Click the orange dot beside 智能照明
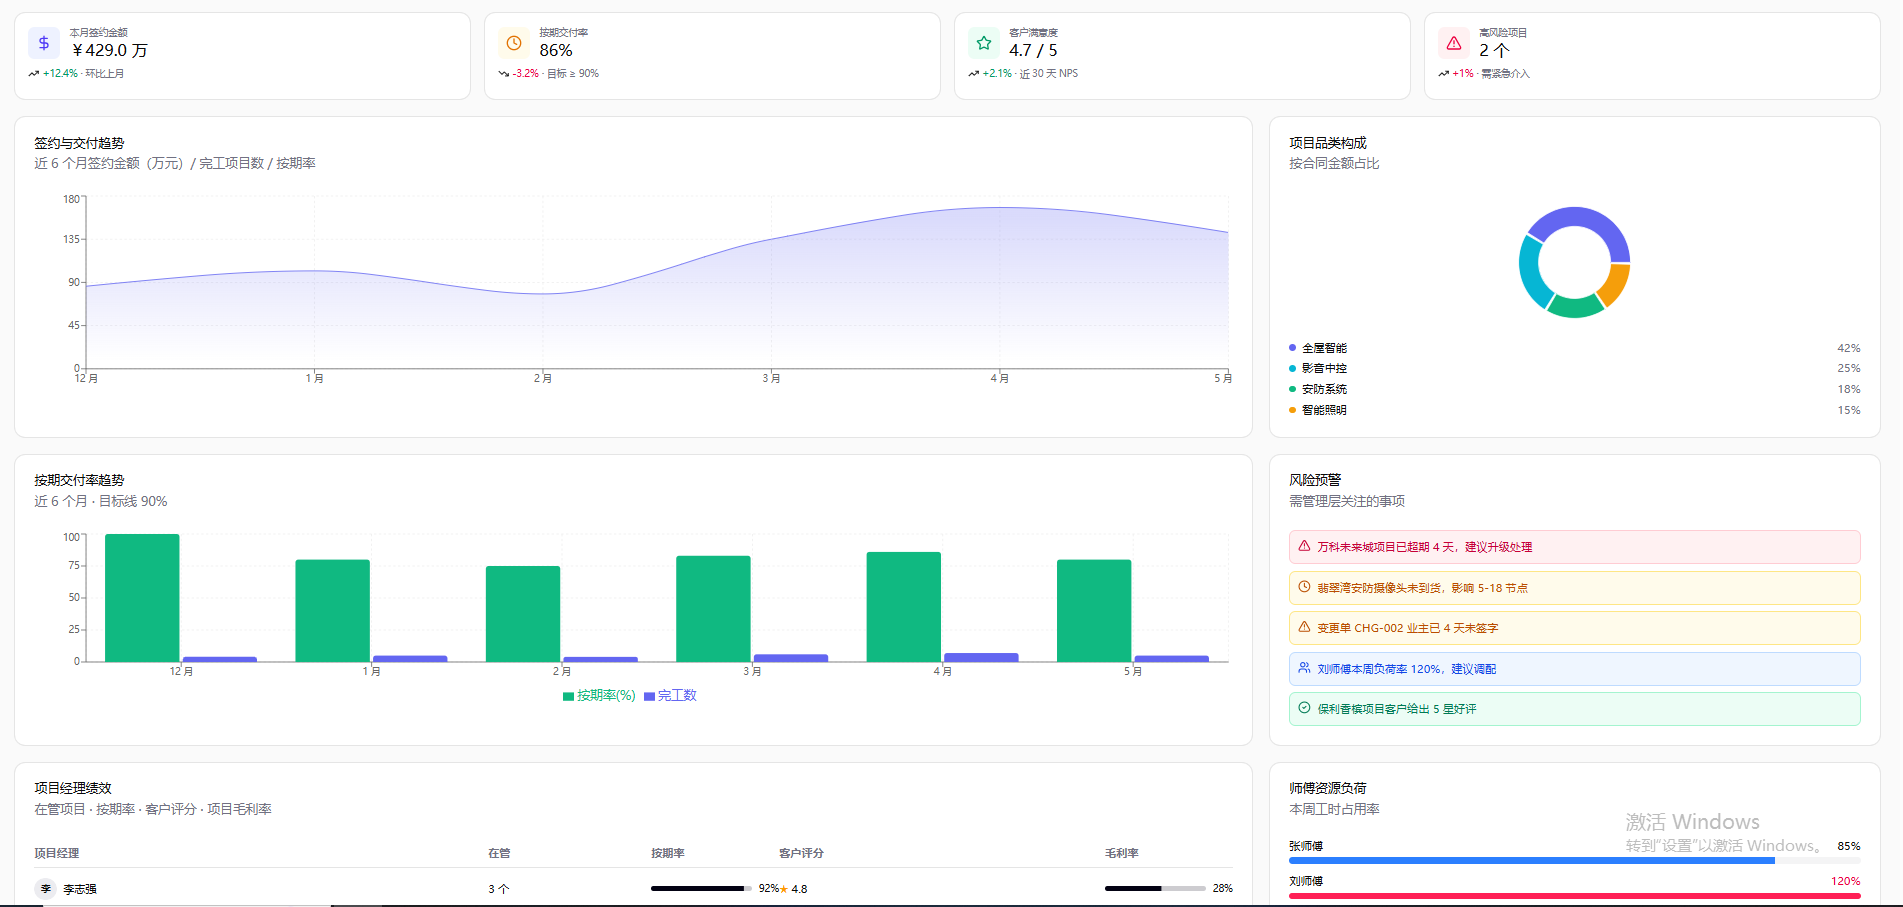 click(x=1292, y=410)
